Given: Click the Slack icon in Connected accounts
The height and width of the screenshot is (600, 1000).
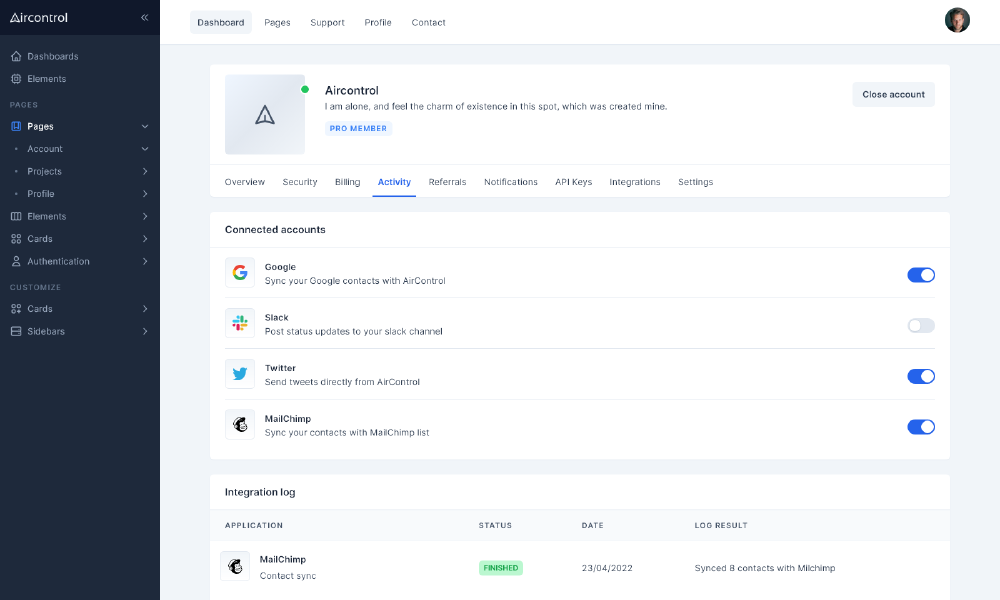Looking at the screenshot, I should [x=240, y=323].
